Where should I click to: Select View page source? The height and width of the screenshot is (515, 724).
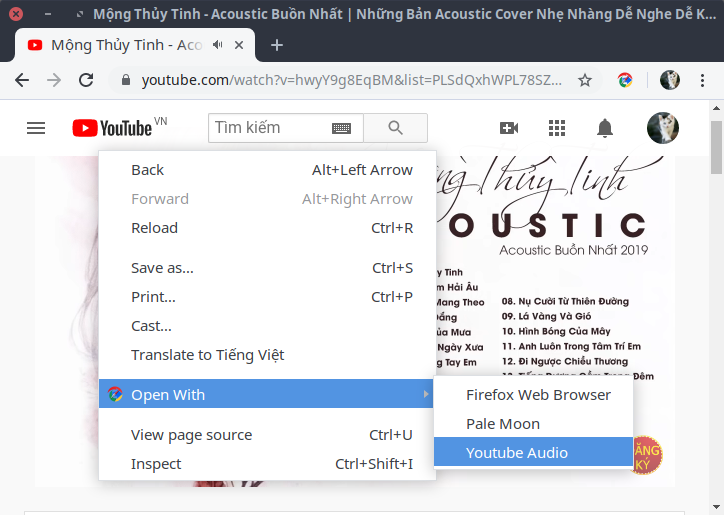[x=267, y=435]
